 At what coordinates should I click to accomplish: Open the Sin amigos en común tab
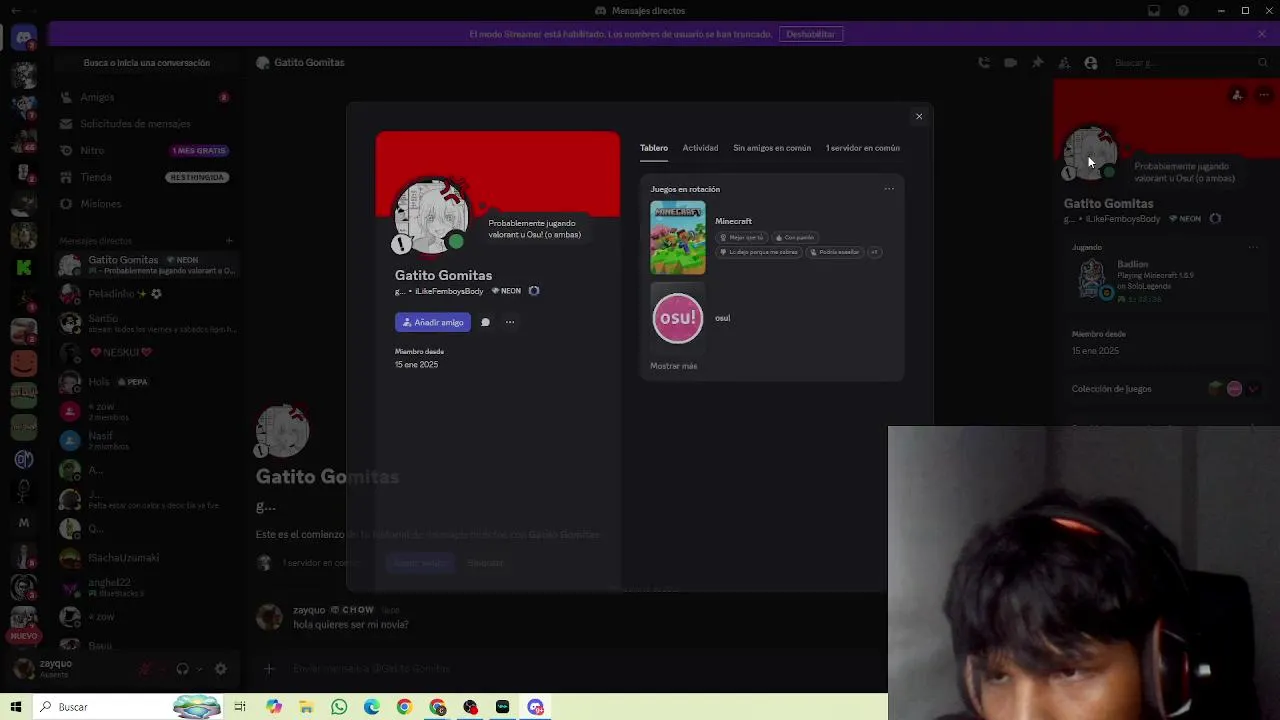(772, 148)
